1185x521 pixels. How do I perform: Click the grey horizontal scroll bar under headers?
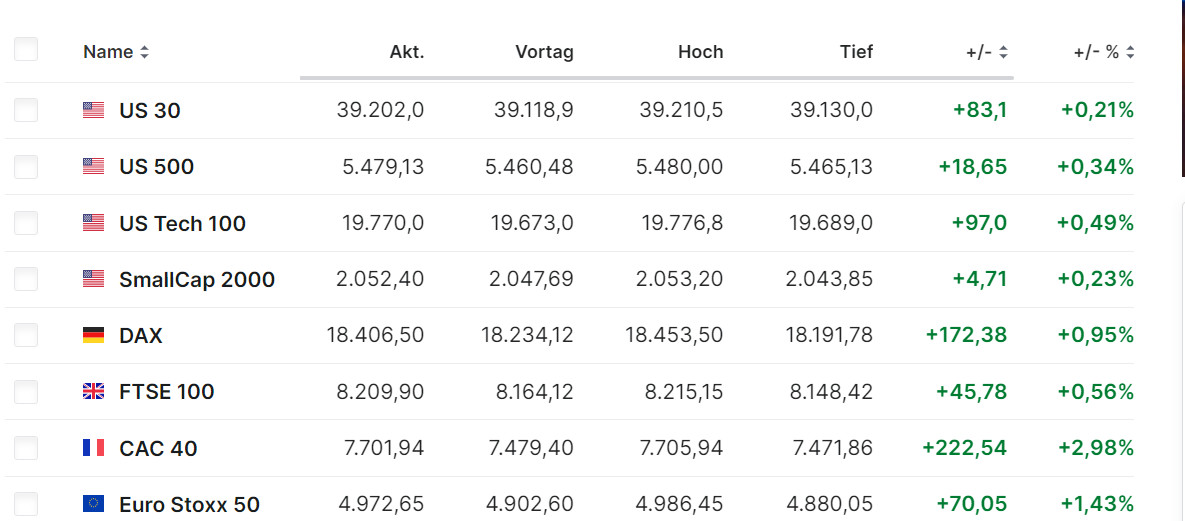tap(656, 77)
